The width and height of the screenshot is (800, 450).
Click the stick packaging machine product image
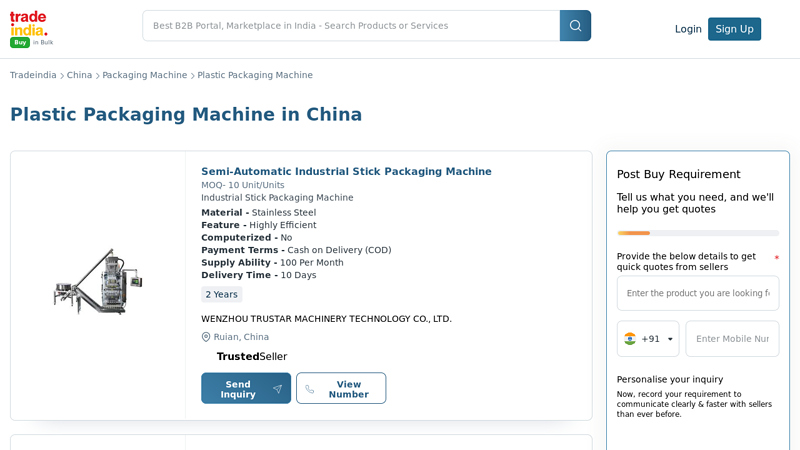98,282
